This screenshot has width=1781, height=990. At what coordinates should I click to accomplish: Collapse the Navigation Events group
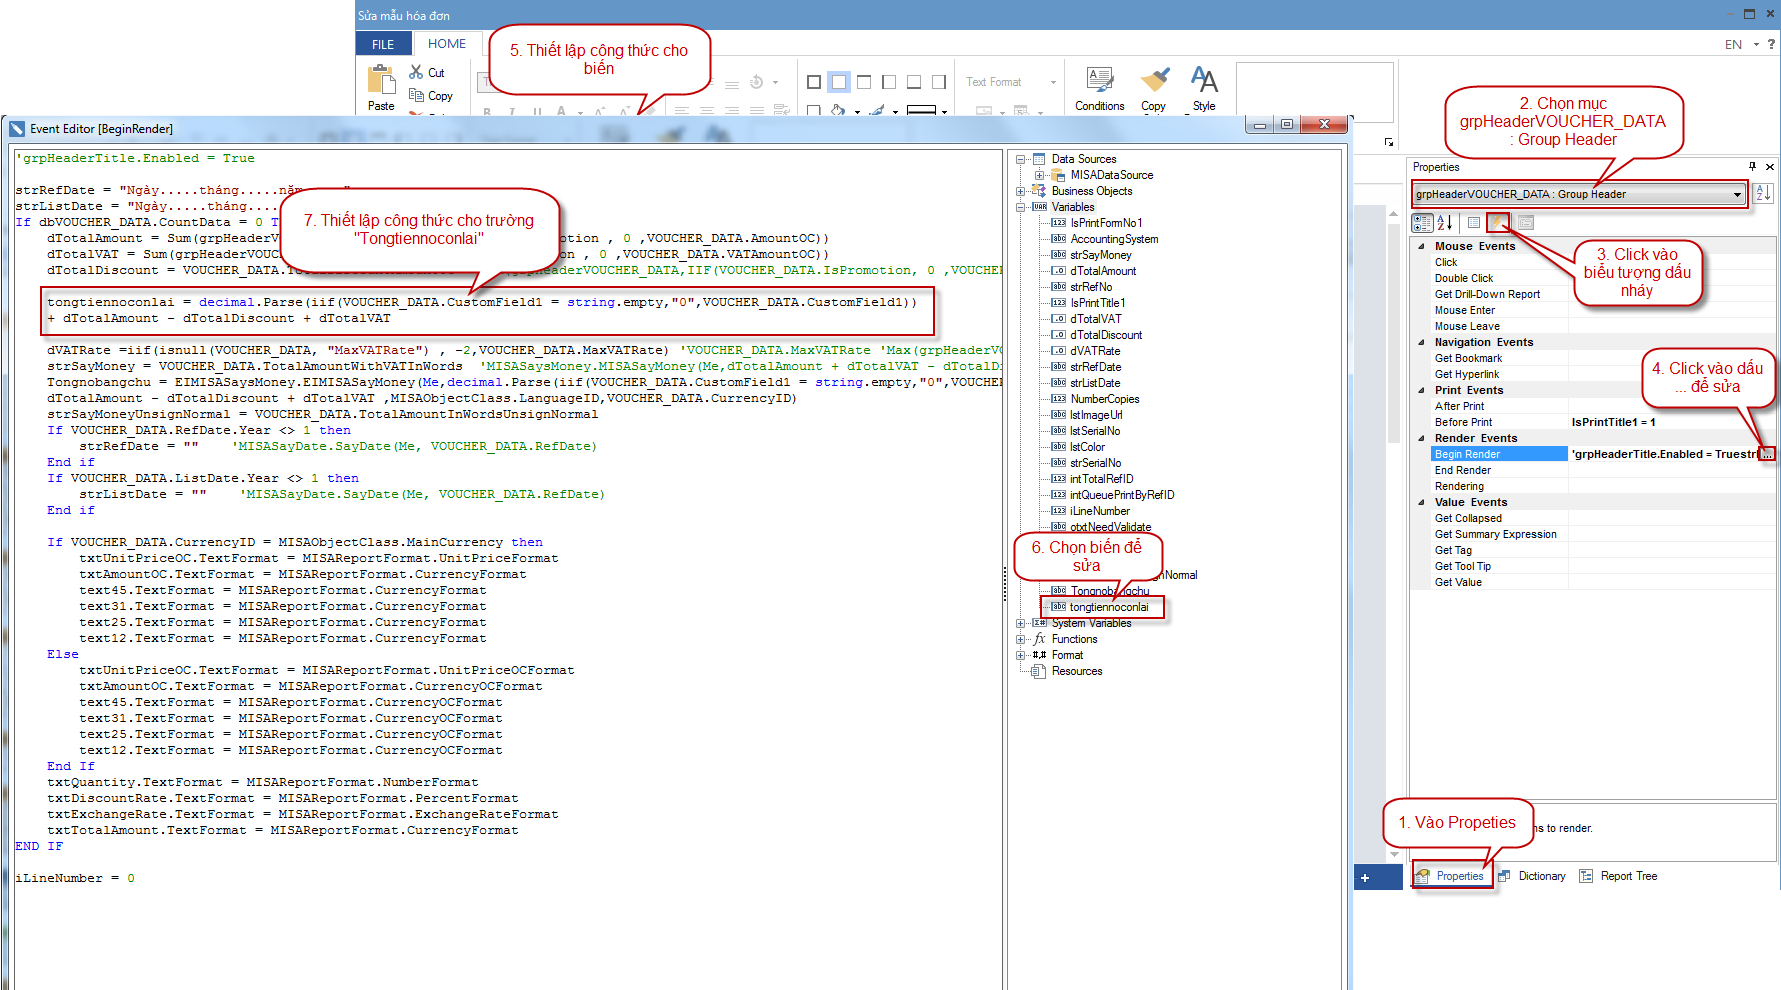(x=1422, y=342)
